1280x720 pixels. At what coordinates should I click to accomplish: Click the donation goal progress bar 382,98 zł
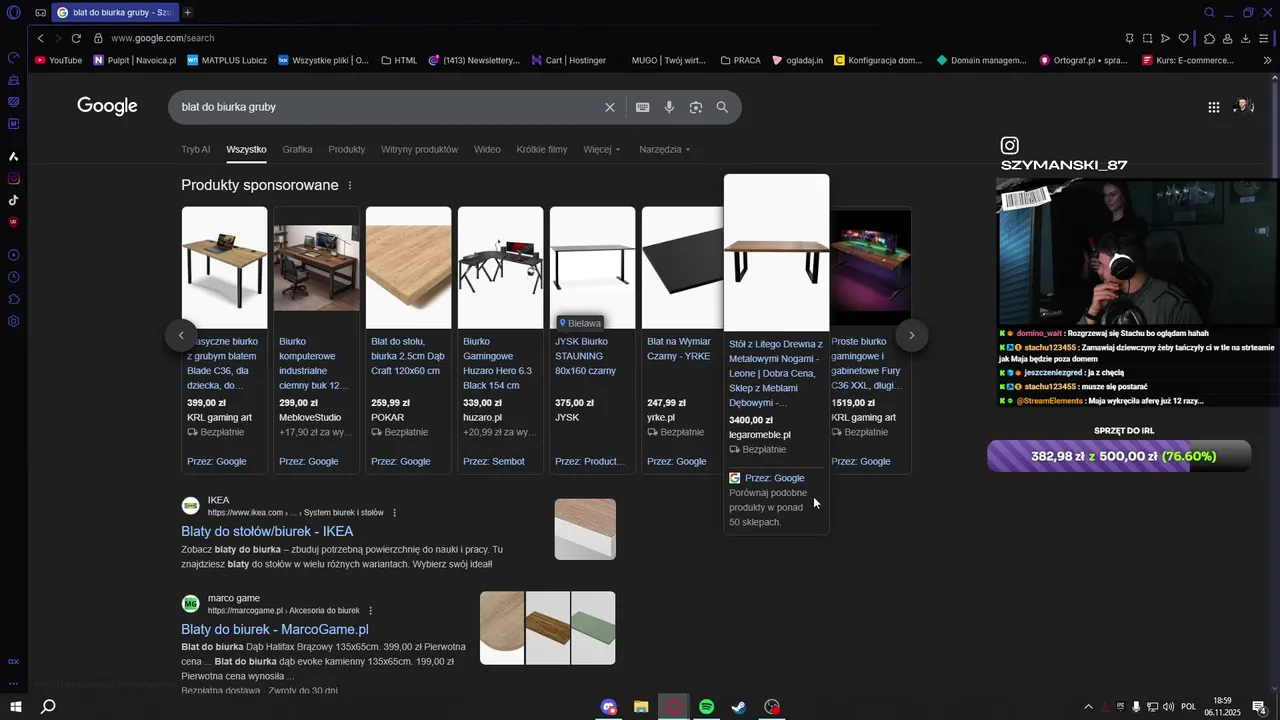point(1119,456)
